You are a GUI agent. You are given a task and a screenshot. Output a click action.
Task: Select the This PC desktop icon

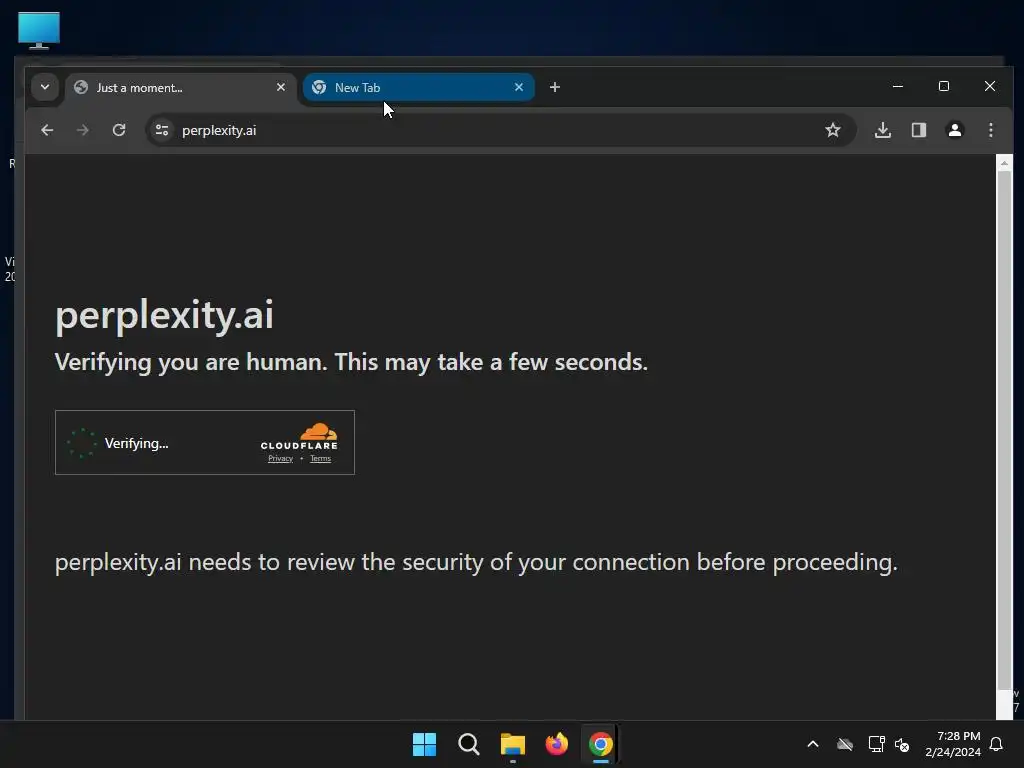tap(39, 30)
